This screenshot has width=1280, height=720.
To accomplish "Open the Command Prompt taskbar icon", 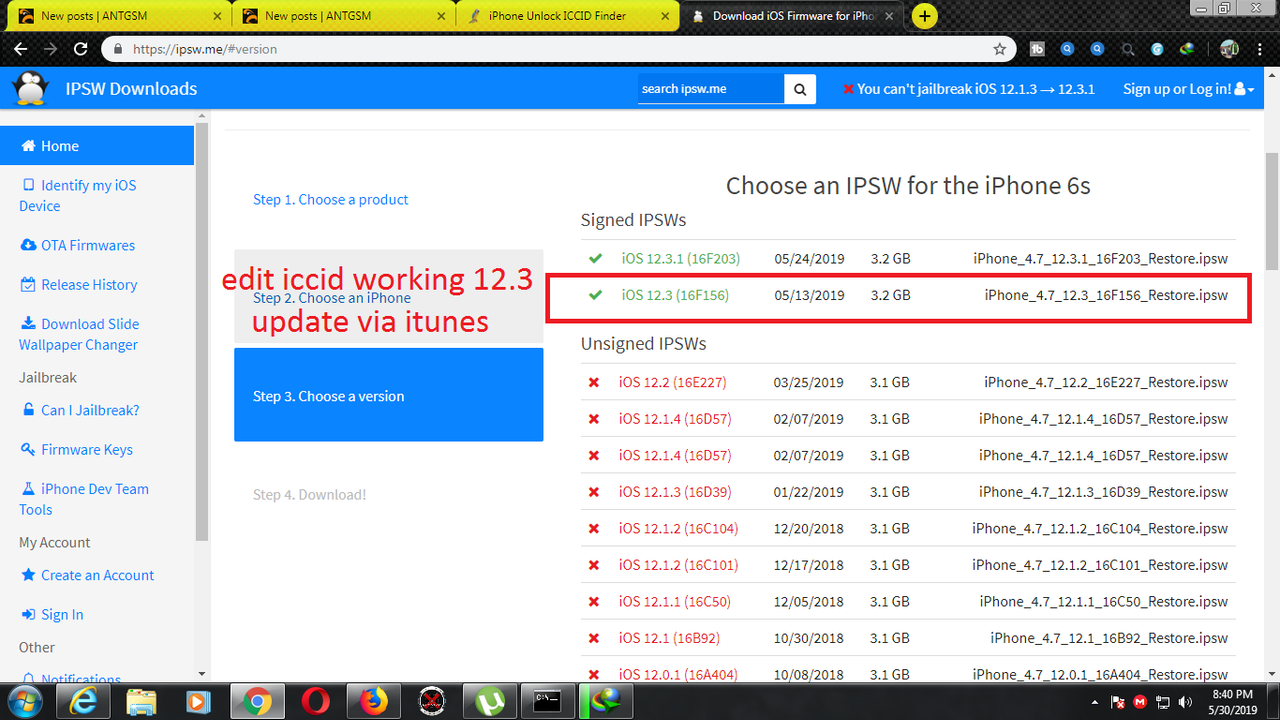I will tap(547, 701).
